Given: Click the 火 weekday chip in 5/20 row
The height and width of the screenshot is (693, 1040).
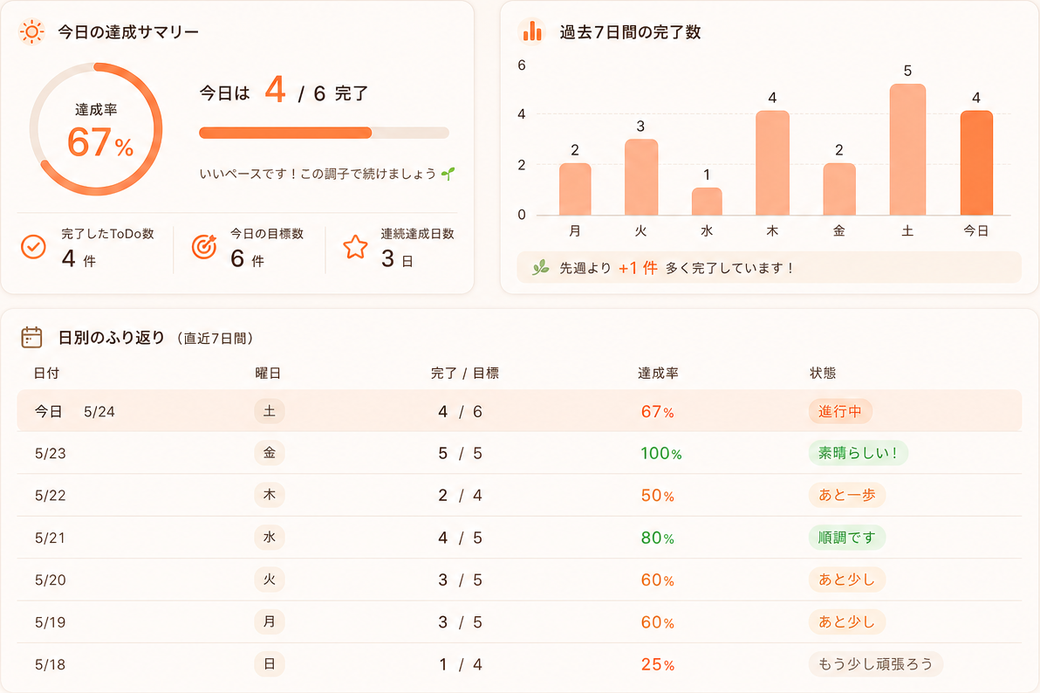Looking at the screenshot, I should [269, 580].
